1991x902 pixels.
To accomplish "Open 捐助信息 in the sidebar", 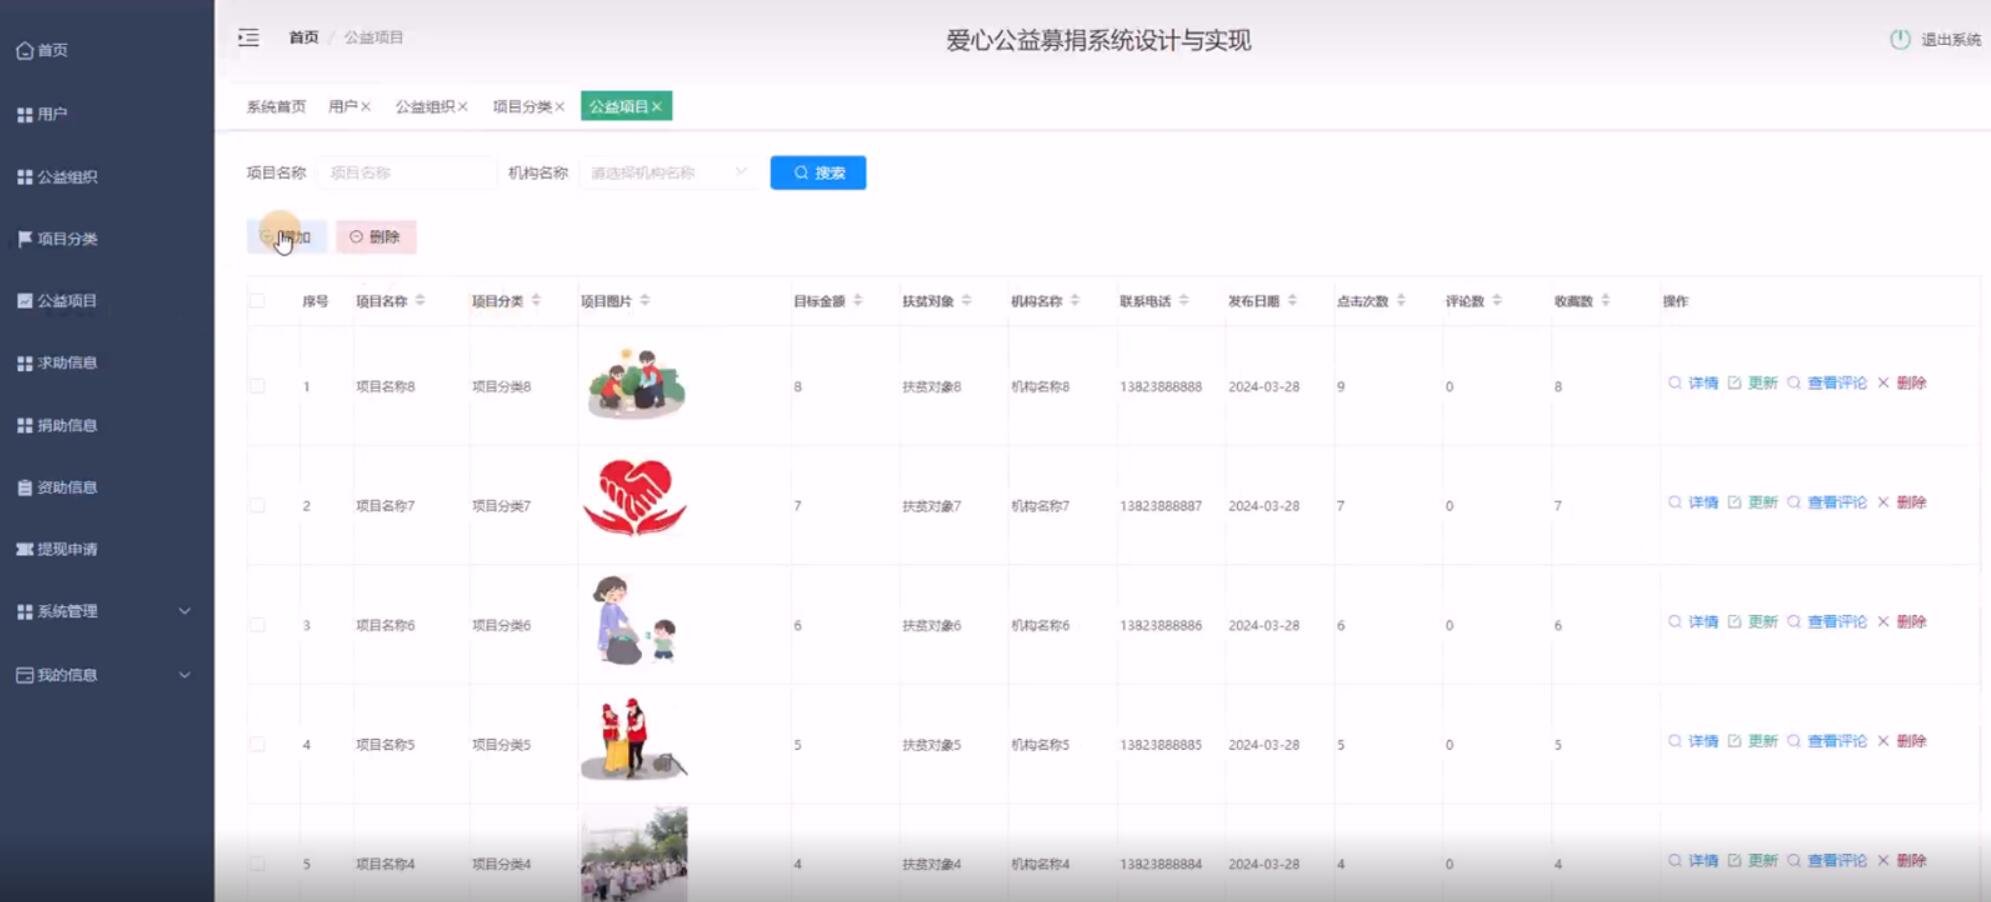I will (57, 426).
